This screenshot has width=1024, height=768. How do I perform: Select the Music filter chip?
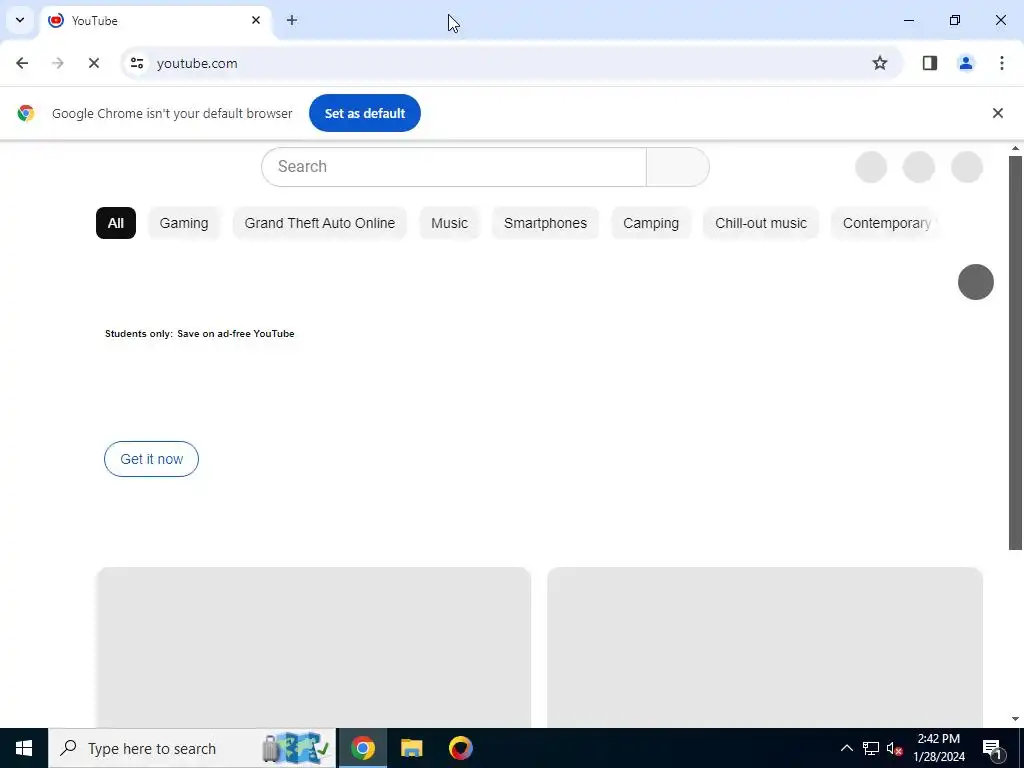click(x=449, y=223)
